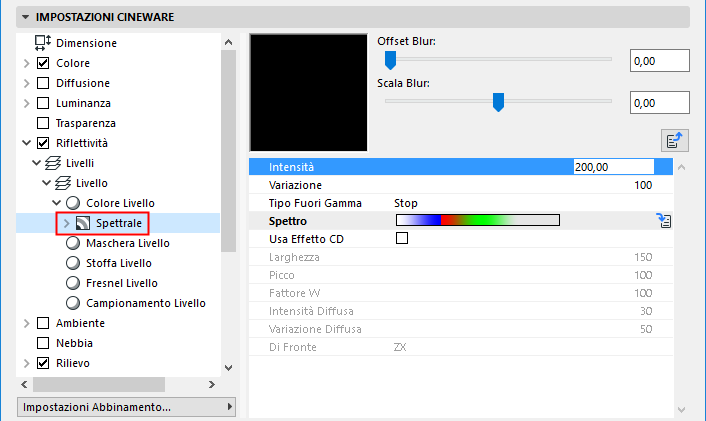Open the Impostazioni Abbinamento menu button
This screenshot has width=706, height=421.
click(127, 407)
